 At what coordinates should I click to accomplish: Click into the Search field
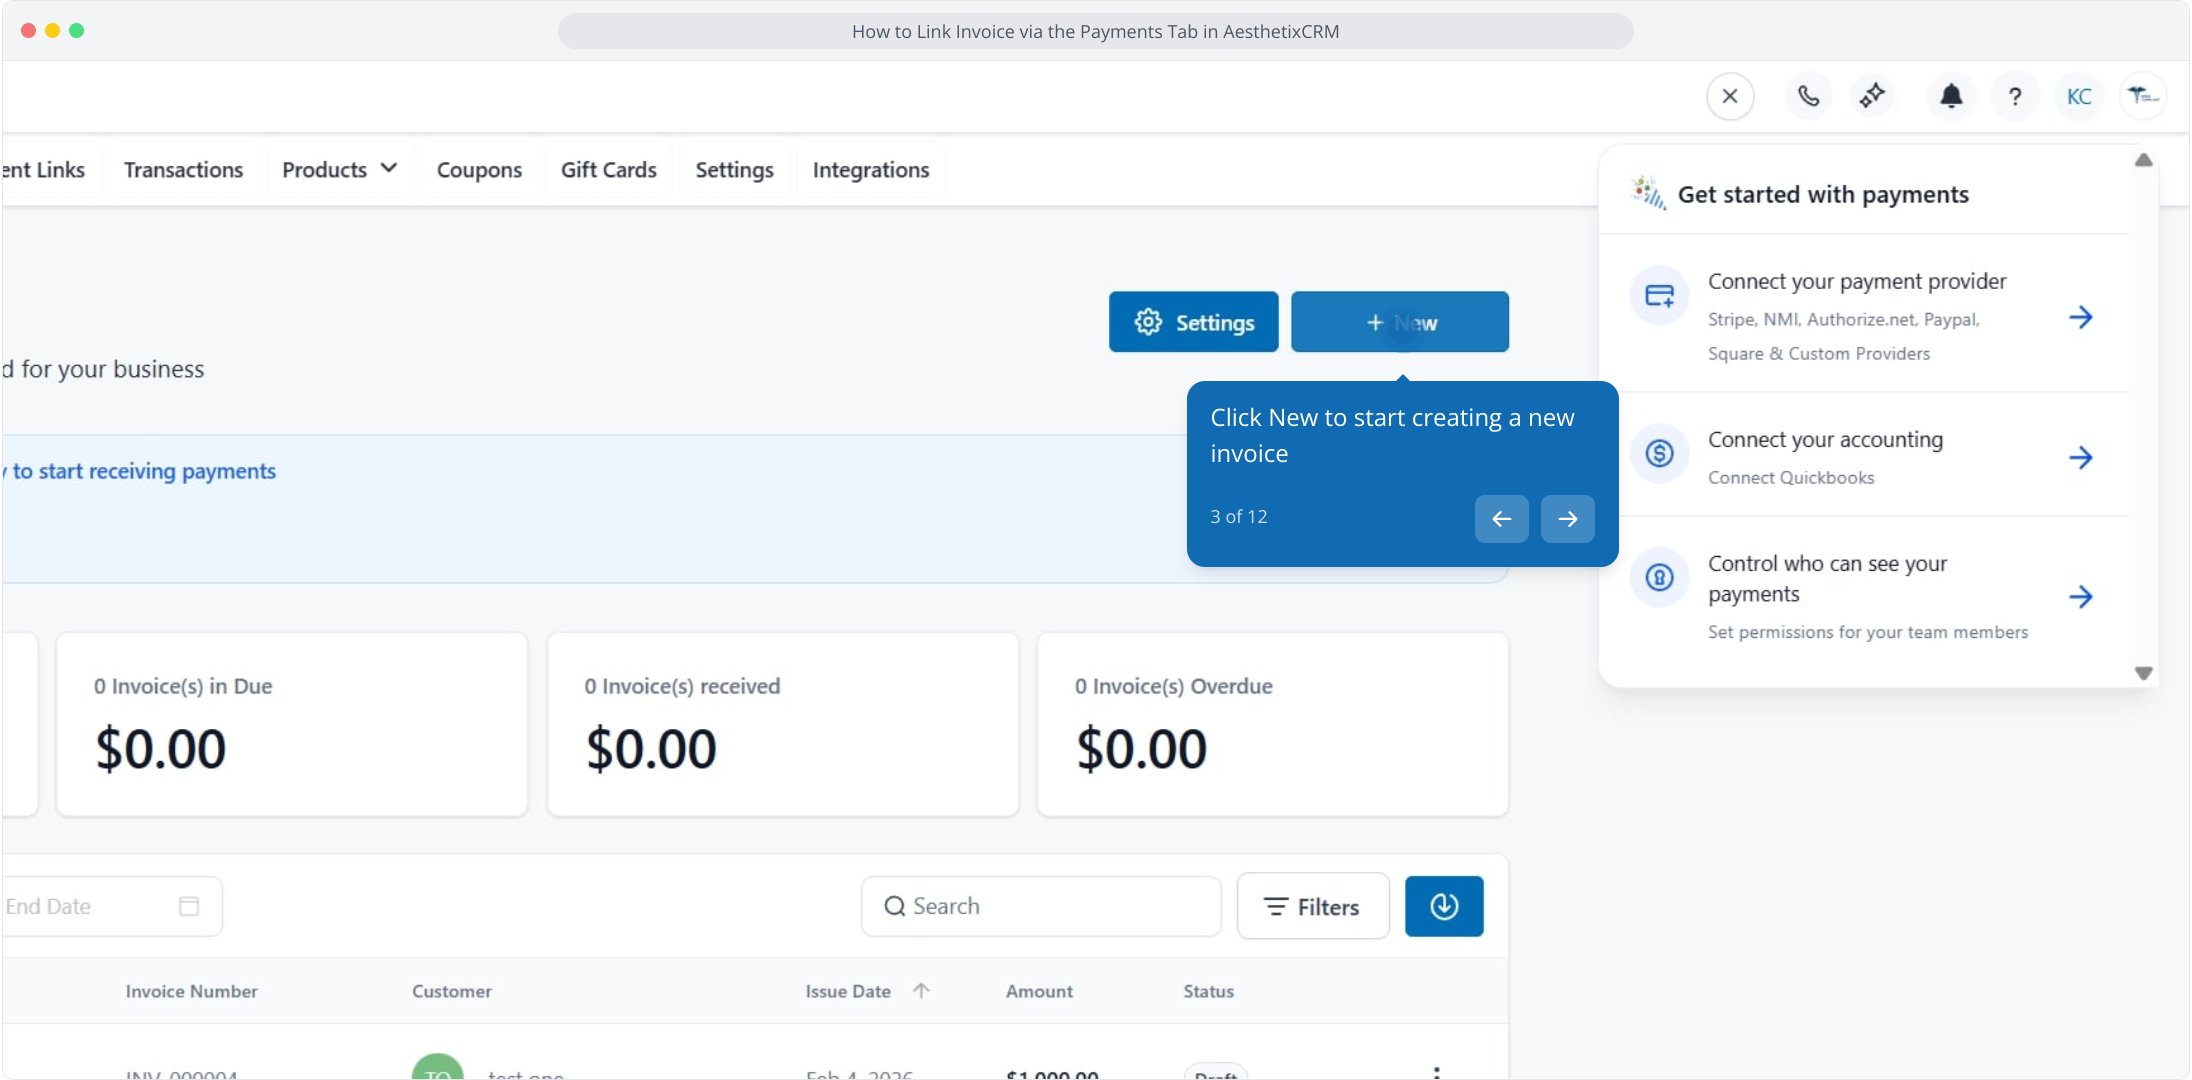coord(1040,906)
